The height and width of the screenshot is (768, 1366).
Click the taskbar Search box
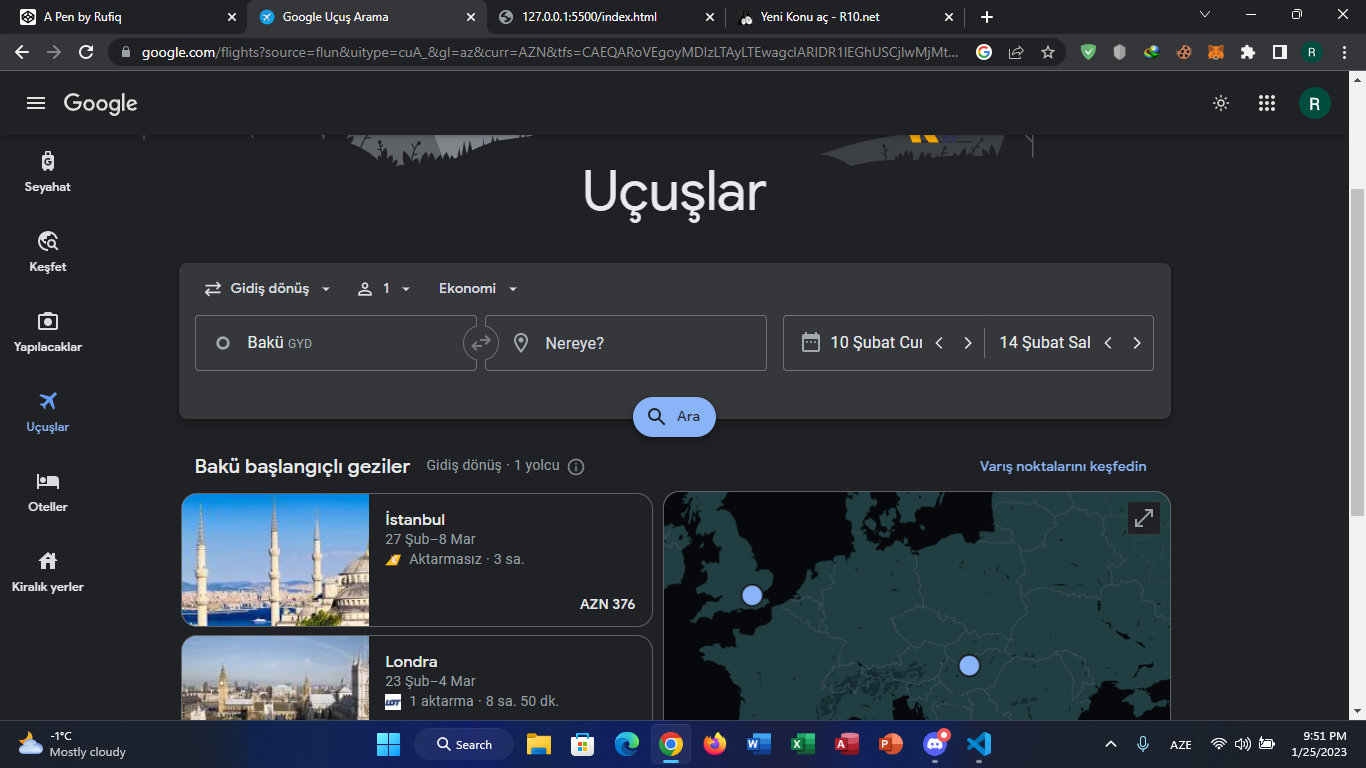[465, 744]
